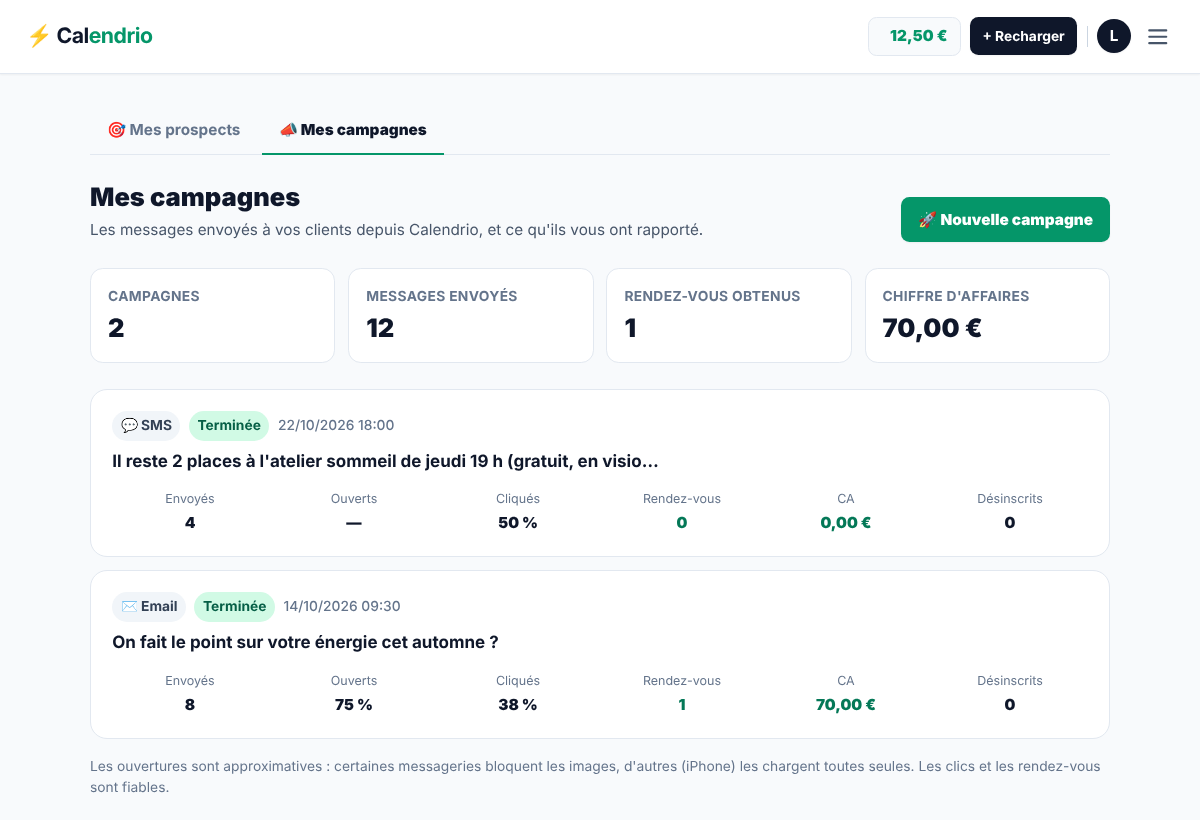Click the Terminée badge on the SMS campaign

(x=229, y=425)
